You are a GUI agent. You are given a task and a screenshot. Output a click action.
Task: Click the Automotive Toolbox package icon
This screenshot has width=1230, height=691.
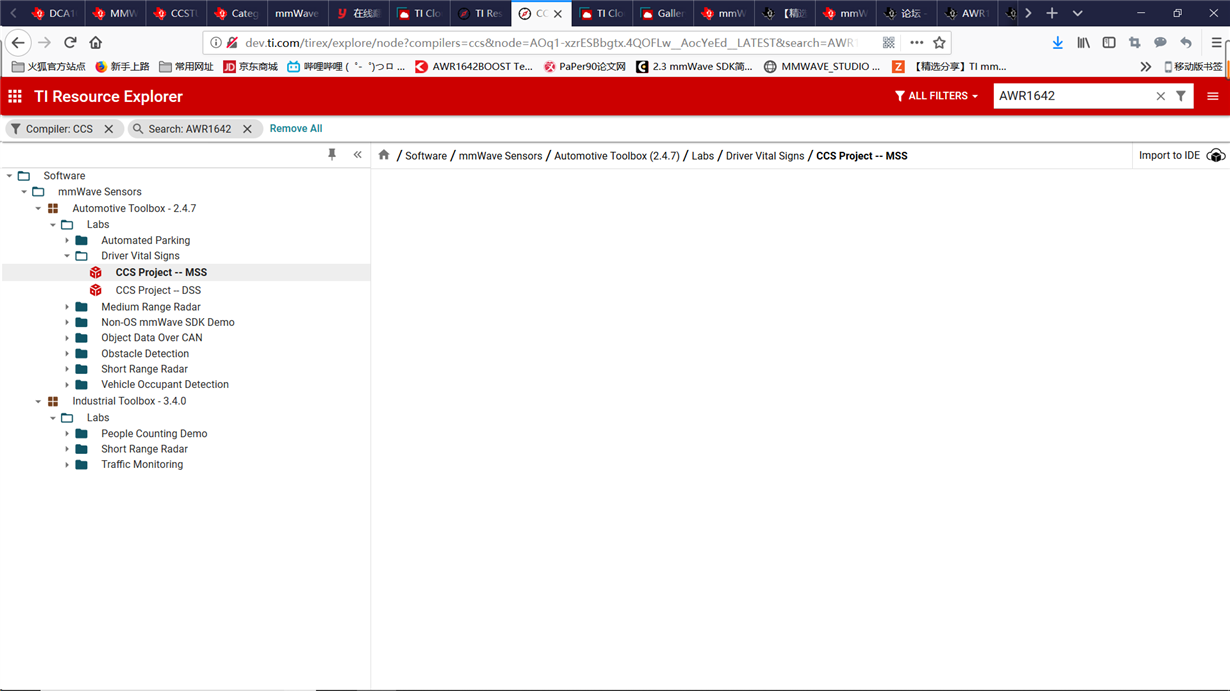coord(53,209)
